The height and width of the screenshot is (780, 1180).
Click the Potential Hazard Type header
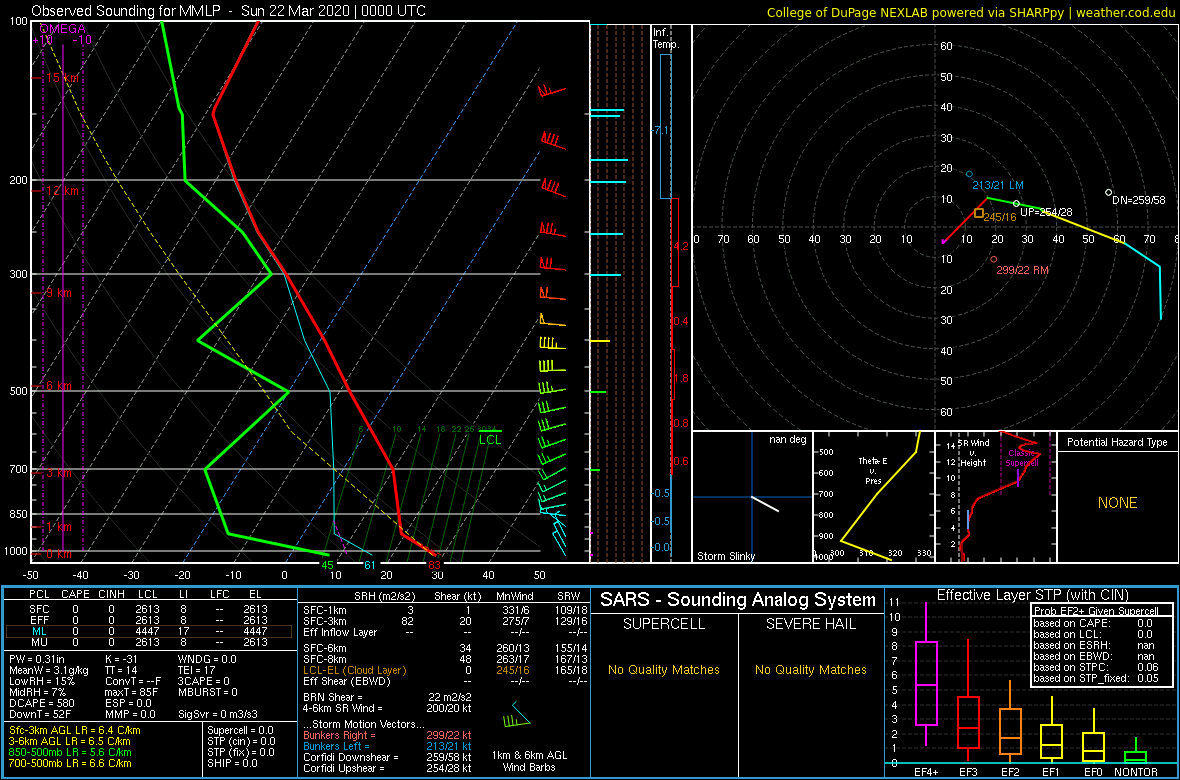pos(1117,442)
